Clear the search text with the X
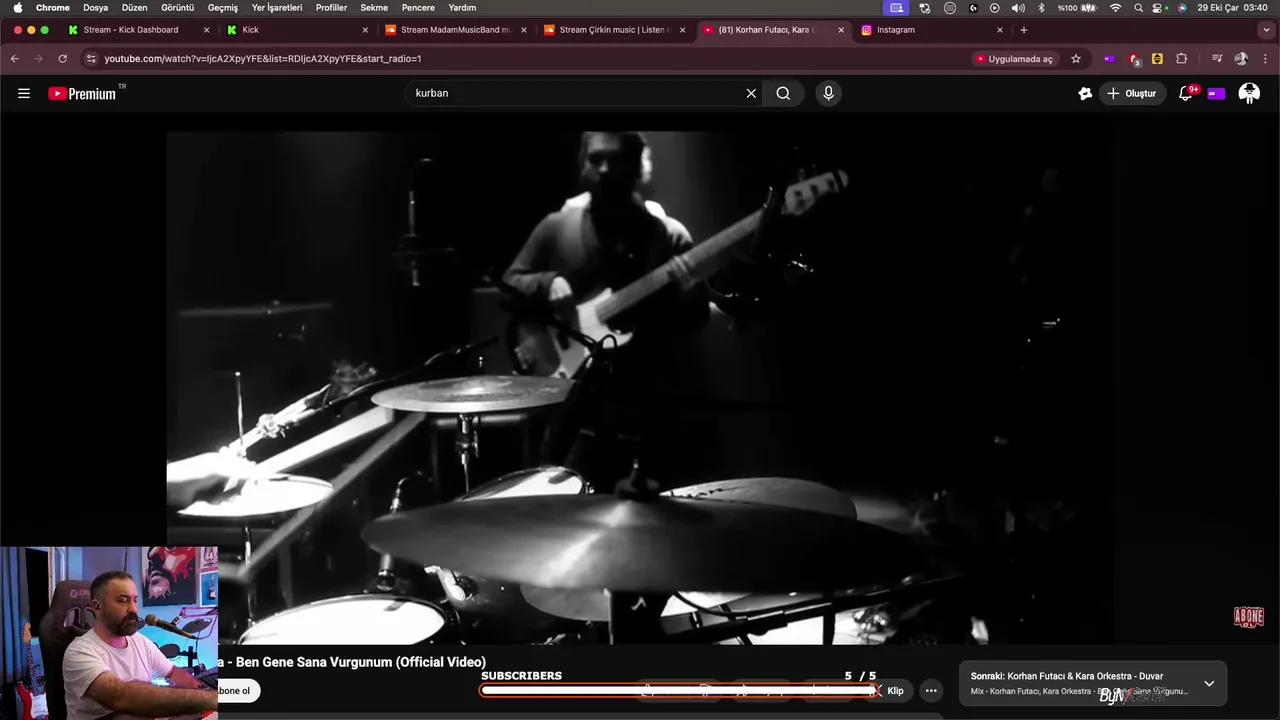 pyautogui.click(x=751, y=93)
